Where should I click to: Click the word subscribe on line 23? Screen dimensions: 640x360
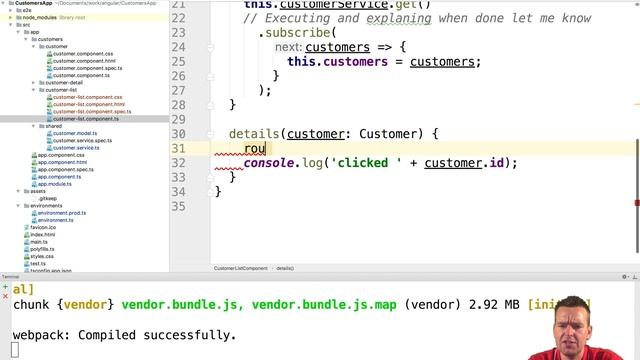click(298, 33)
